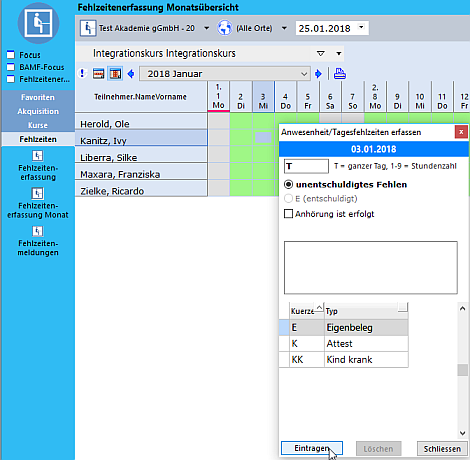Select unentschuldigtes Fehlen radio button
Viewport: 470px width, 460px height.
(x=288, y=184)
